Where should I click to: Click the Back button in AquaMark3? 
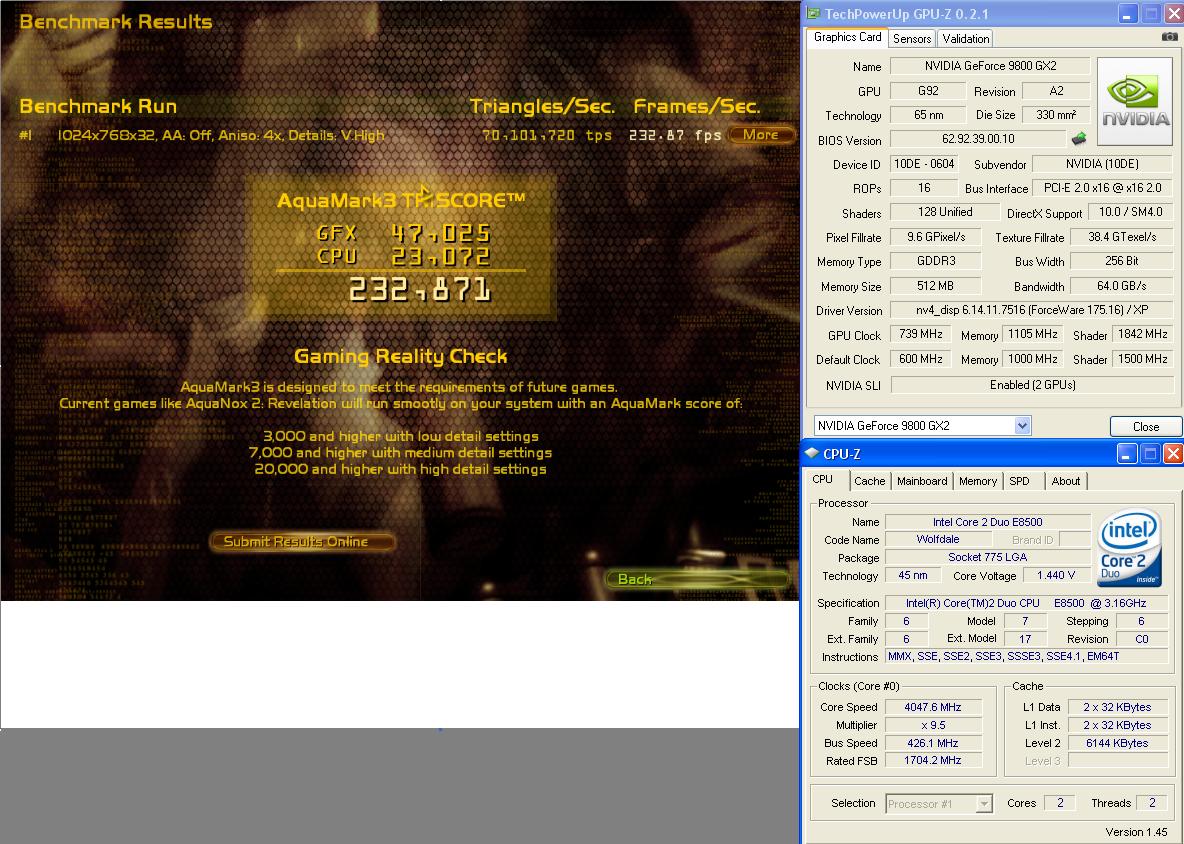click(696, 579)
